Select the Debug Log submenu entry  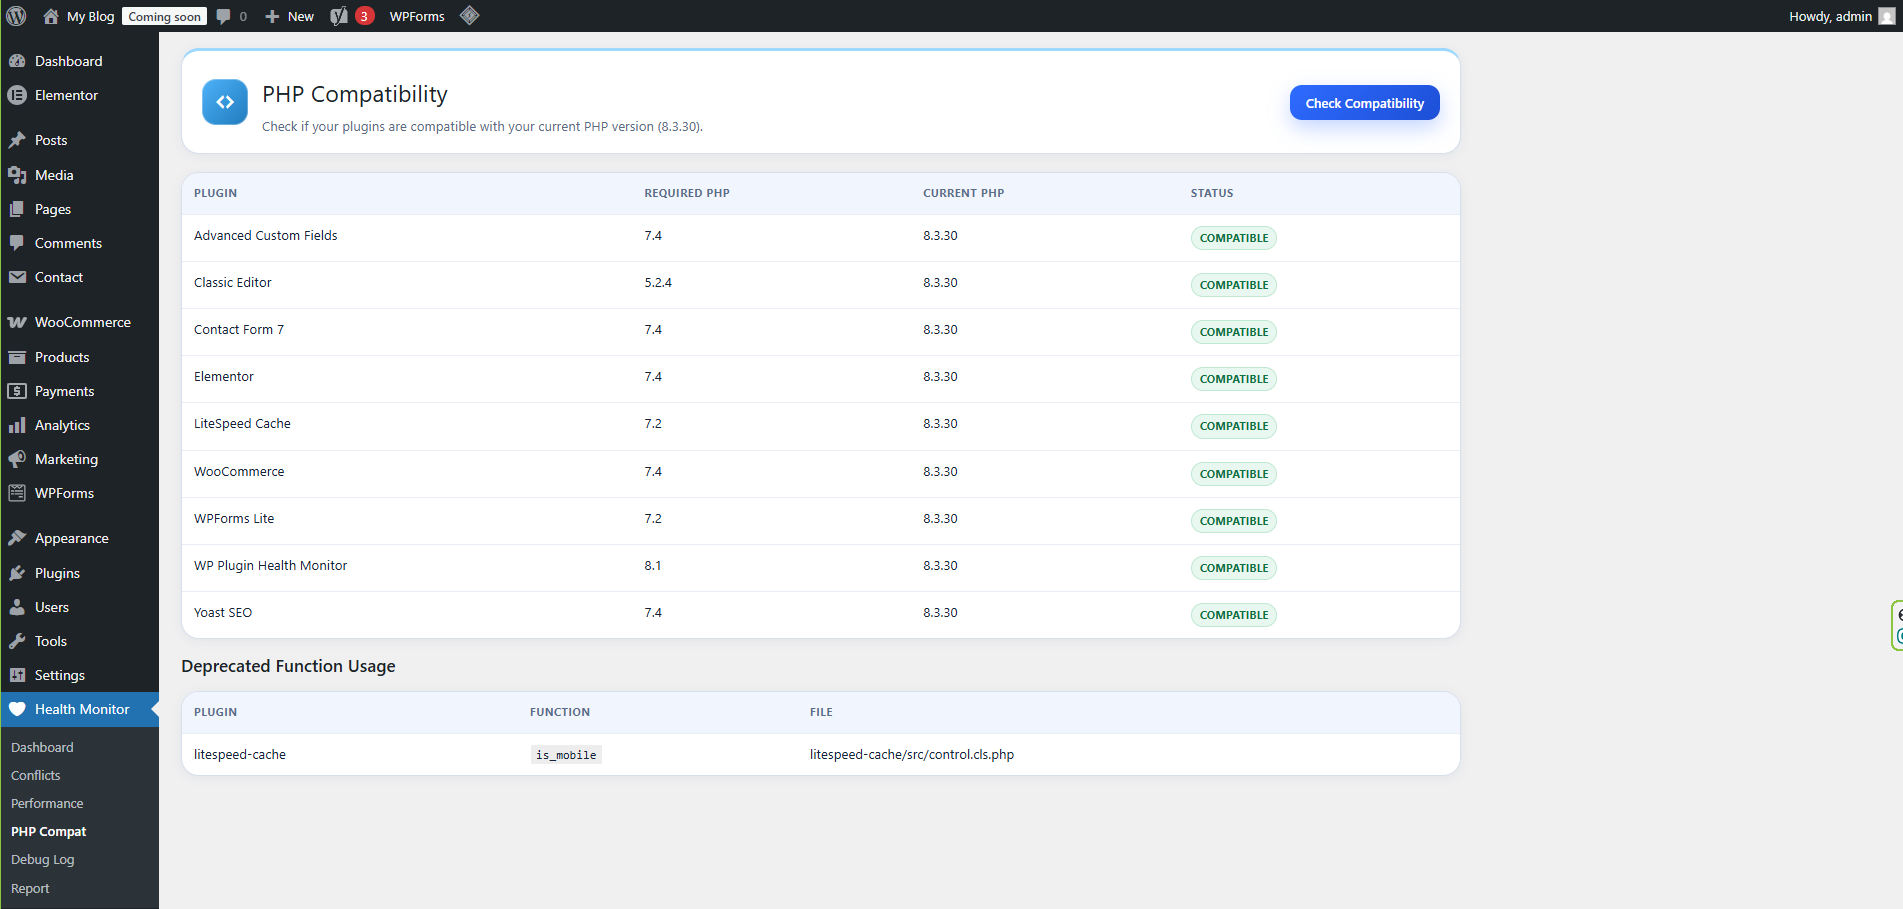(x=42, y=859)
